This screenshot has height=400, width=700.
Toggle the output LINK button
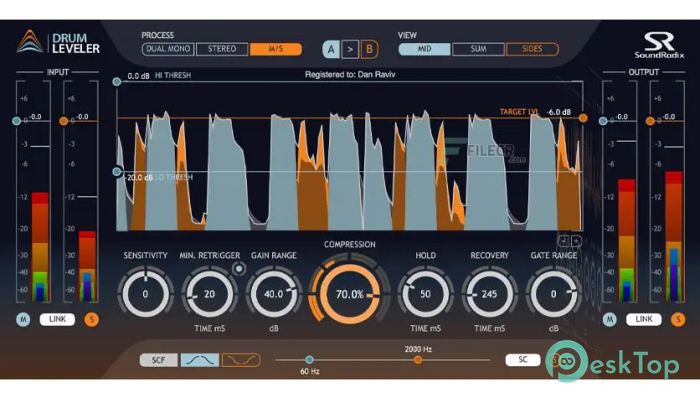(x=643, y=319)
